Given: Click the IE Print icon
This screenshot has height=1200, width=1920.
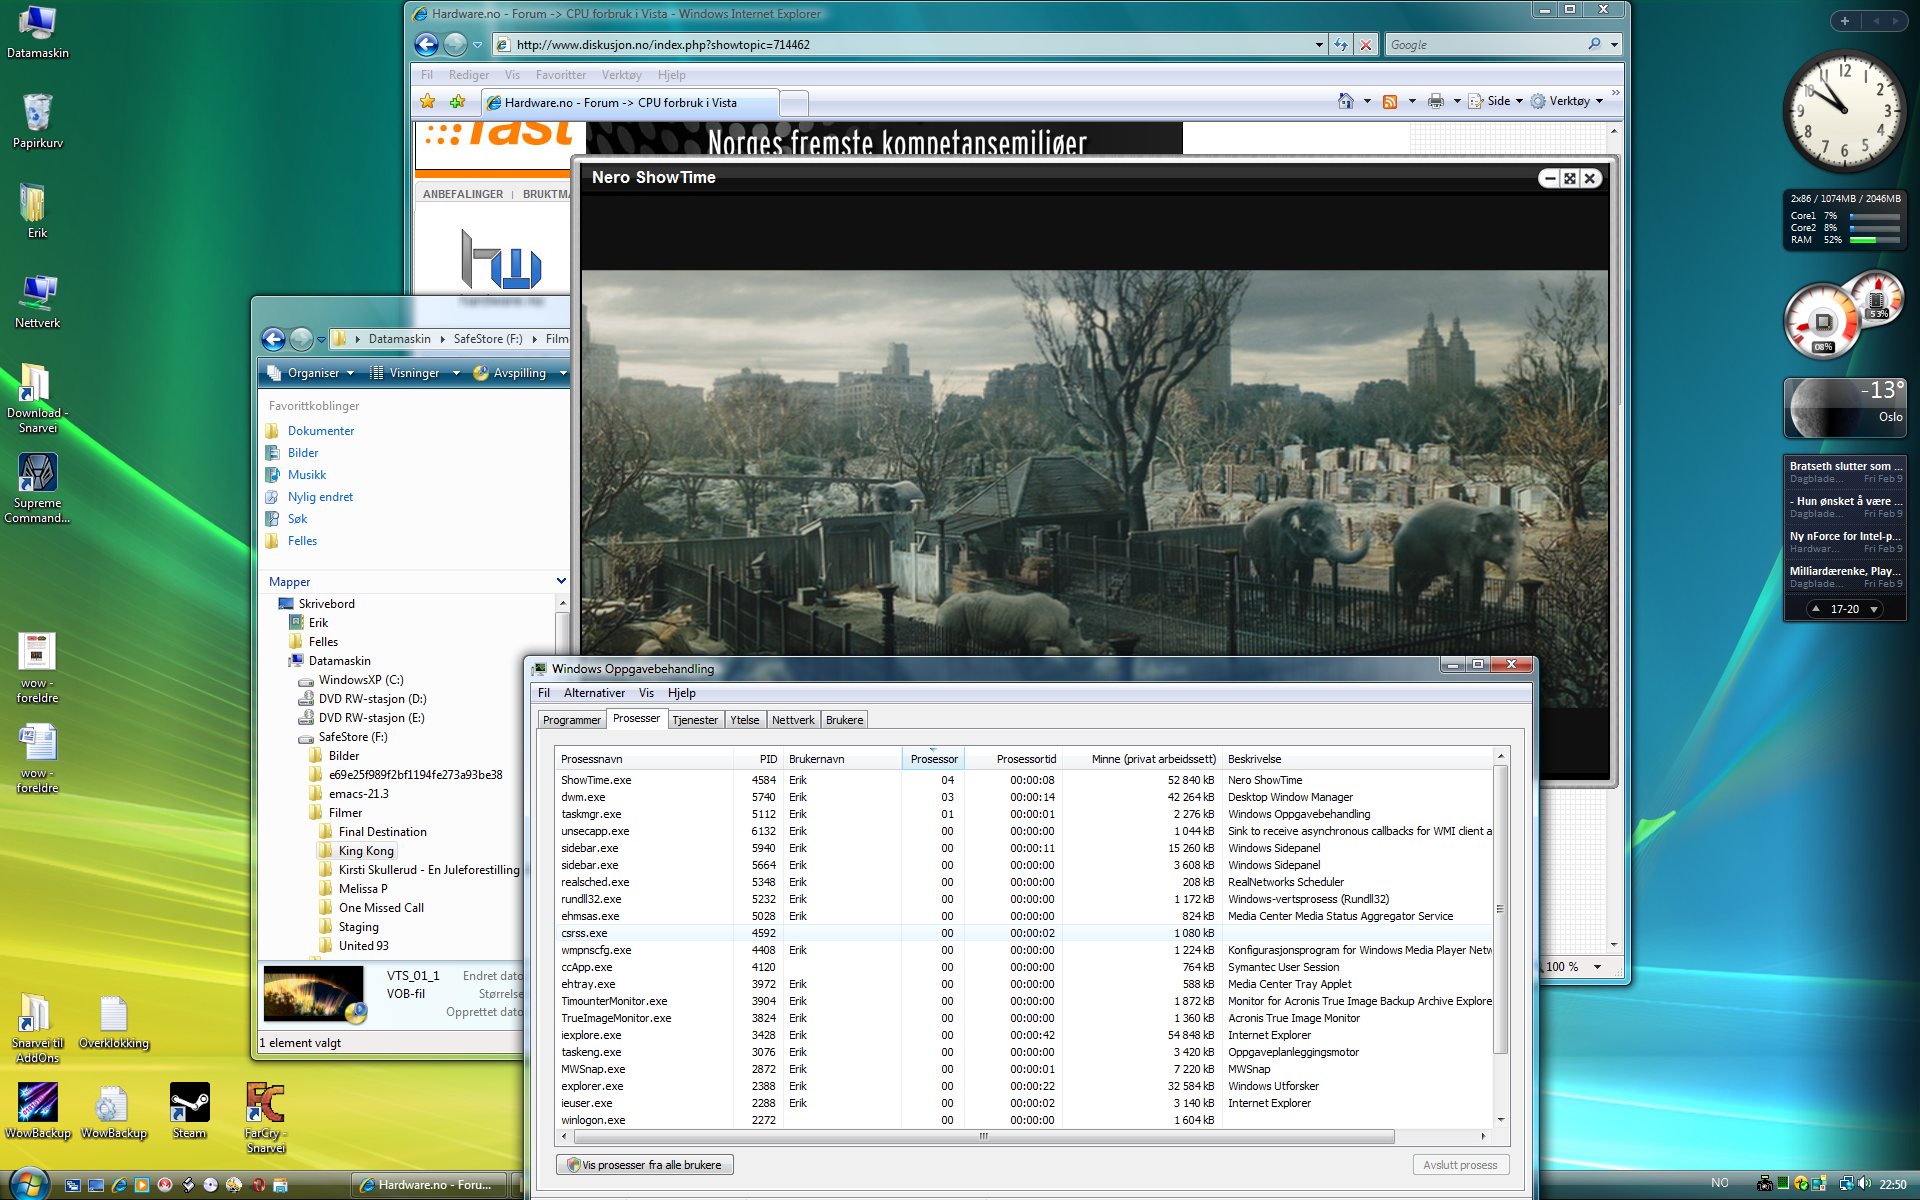Looking at the screenshot, I should (1436, 101).
